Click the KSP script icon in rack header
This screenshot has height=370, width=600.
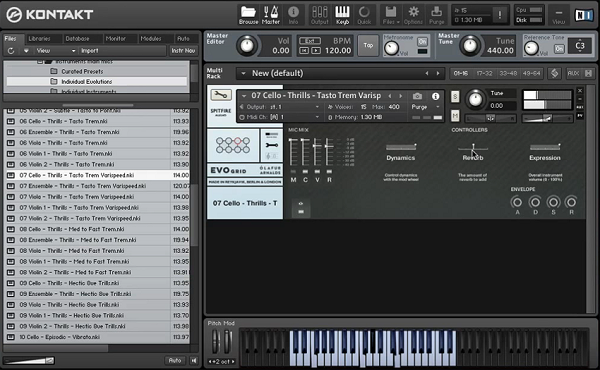click(554, 73)
